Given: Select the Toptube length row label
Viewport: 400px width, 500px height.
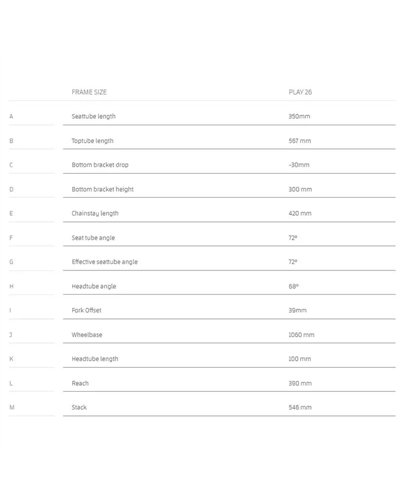Looking at the screenshot, I should [92, 141].
